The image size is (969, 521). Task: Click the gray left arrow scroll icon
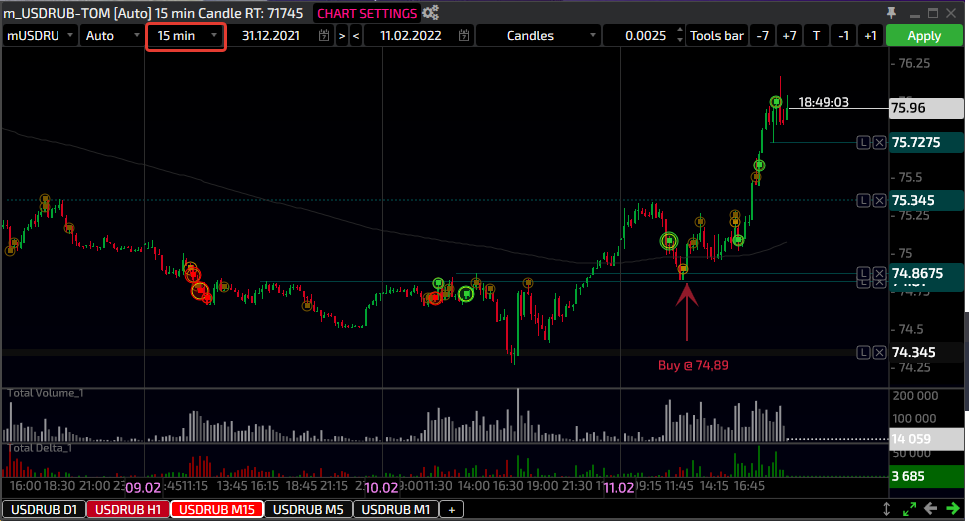click(931, 509)
